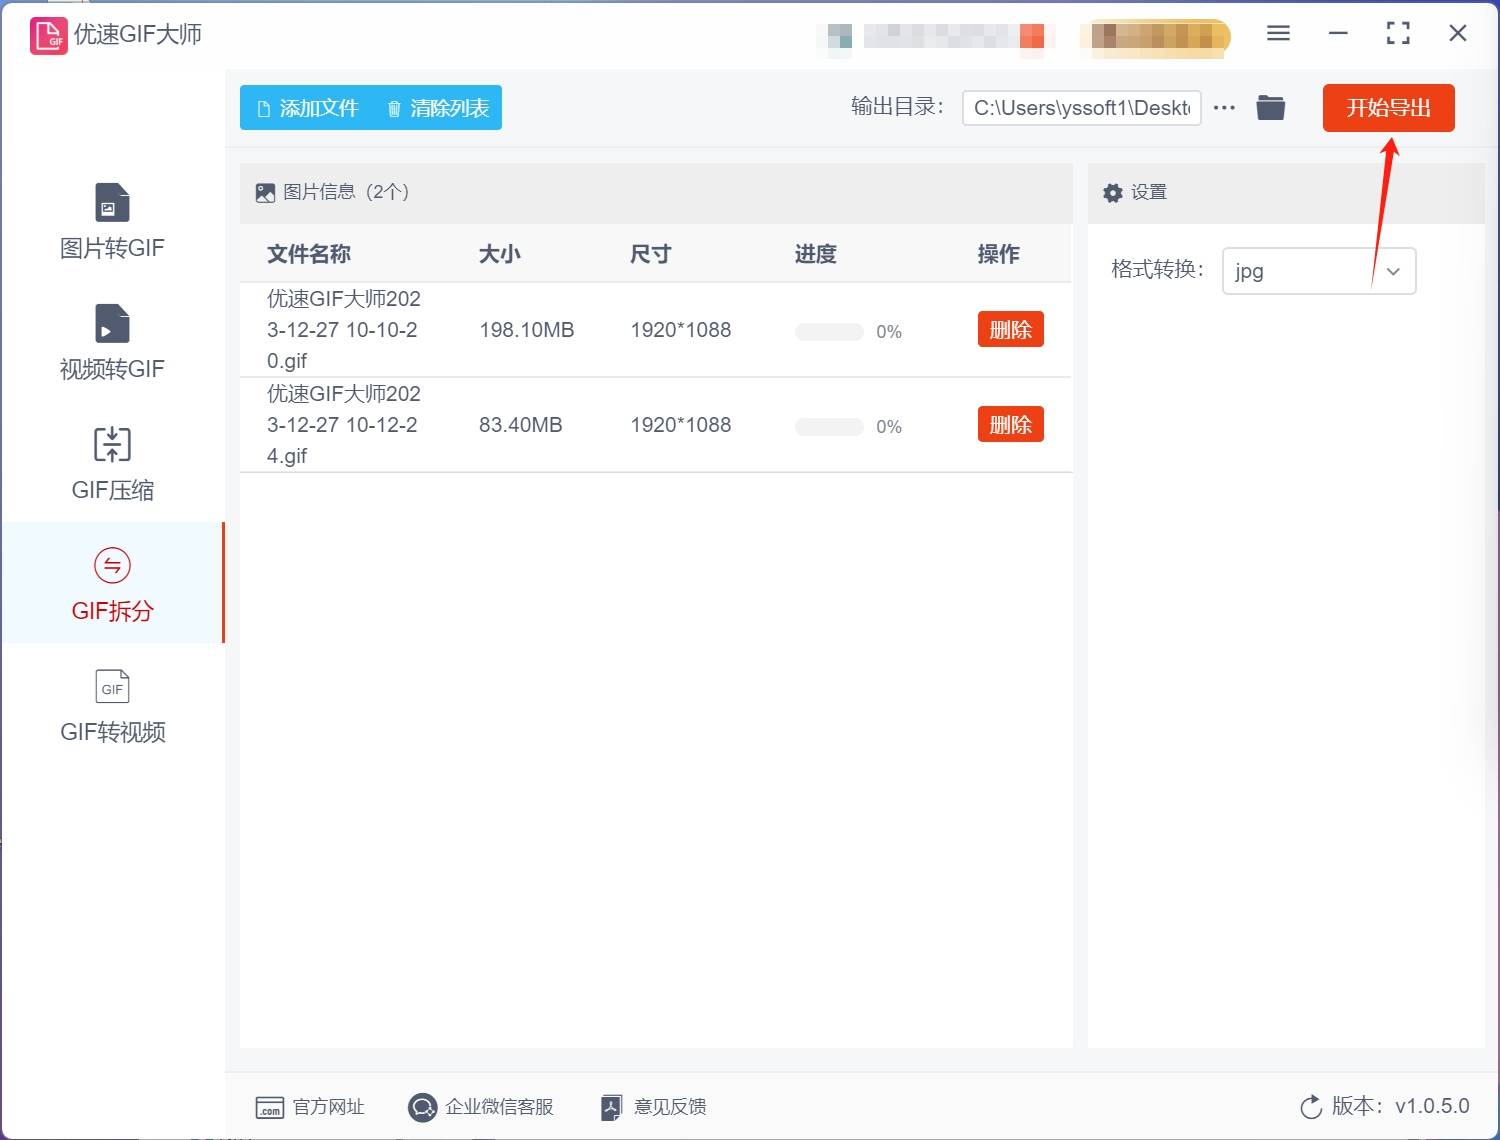Image resolution: width=1500 pixels, height=1140 pixels.
Task: Click the 文件名称 column header
Action: tap(309, 254)
